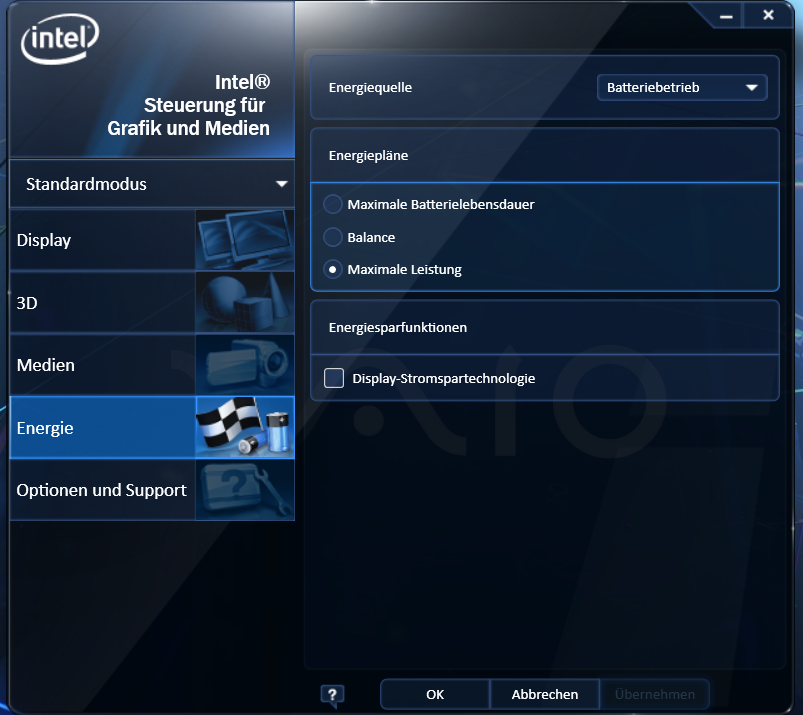
Task: Select the Balance power plan
Action: point(333,237)
